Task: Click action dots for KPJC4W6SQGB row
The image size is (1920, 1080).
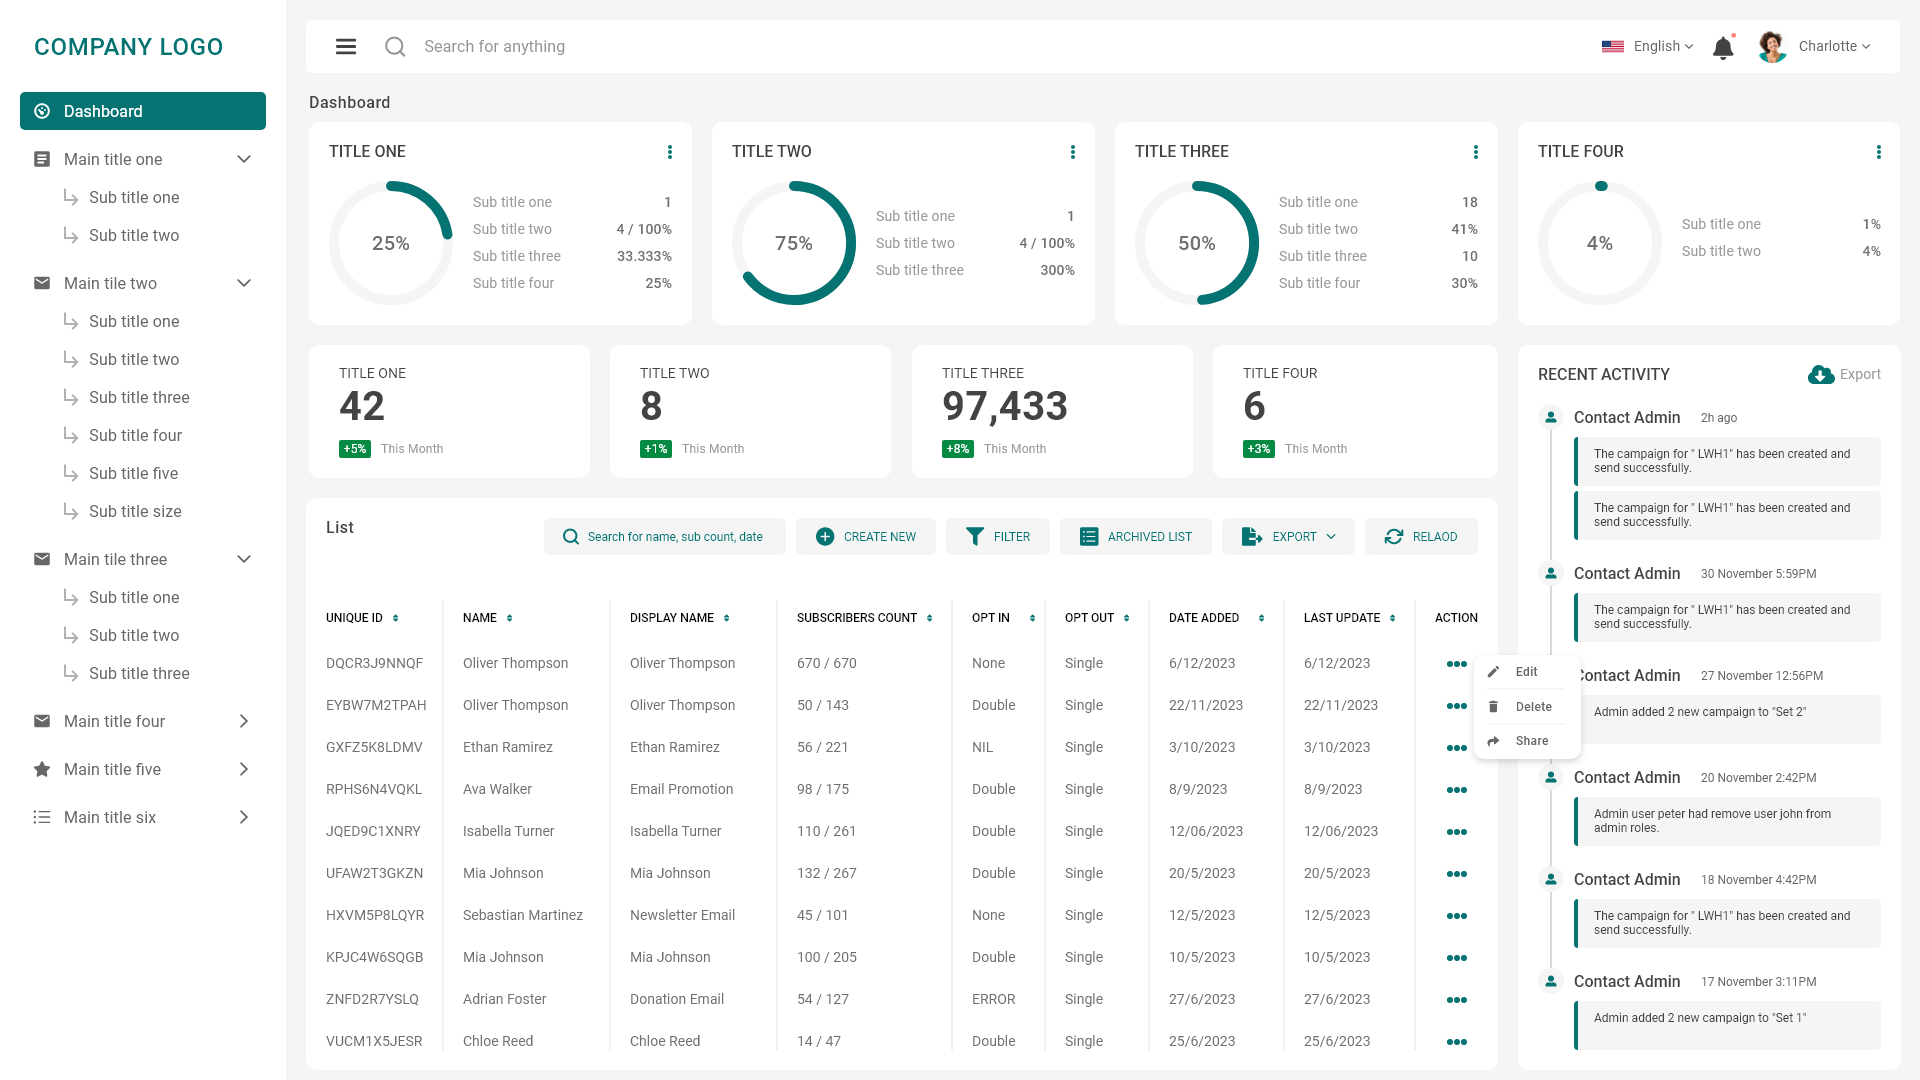Action: 1457,958
